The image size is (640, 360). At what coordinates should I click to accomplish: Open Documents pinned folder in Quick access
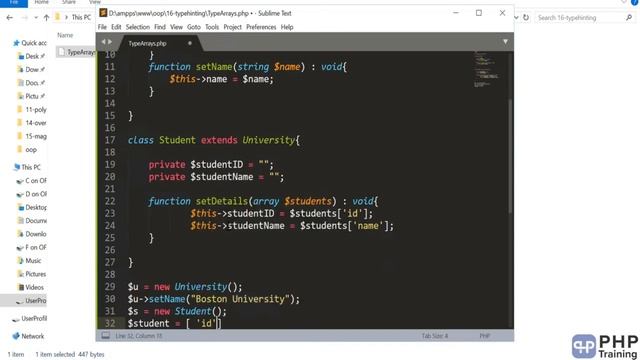click(31, 83)
